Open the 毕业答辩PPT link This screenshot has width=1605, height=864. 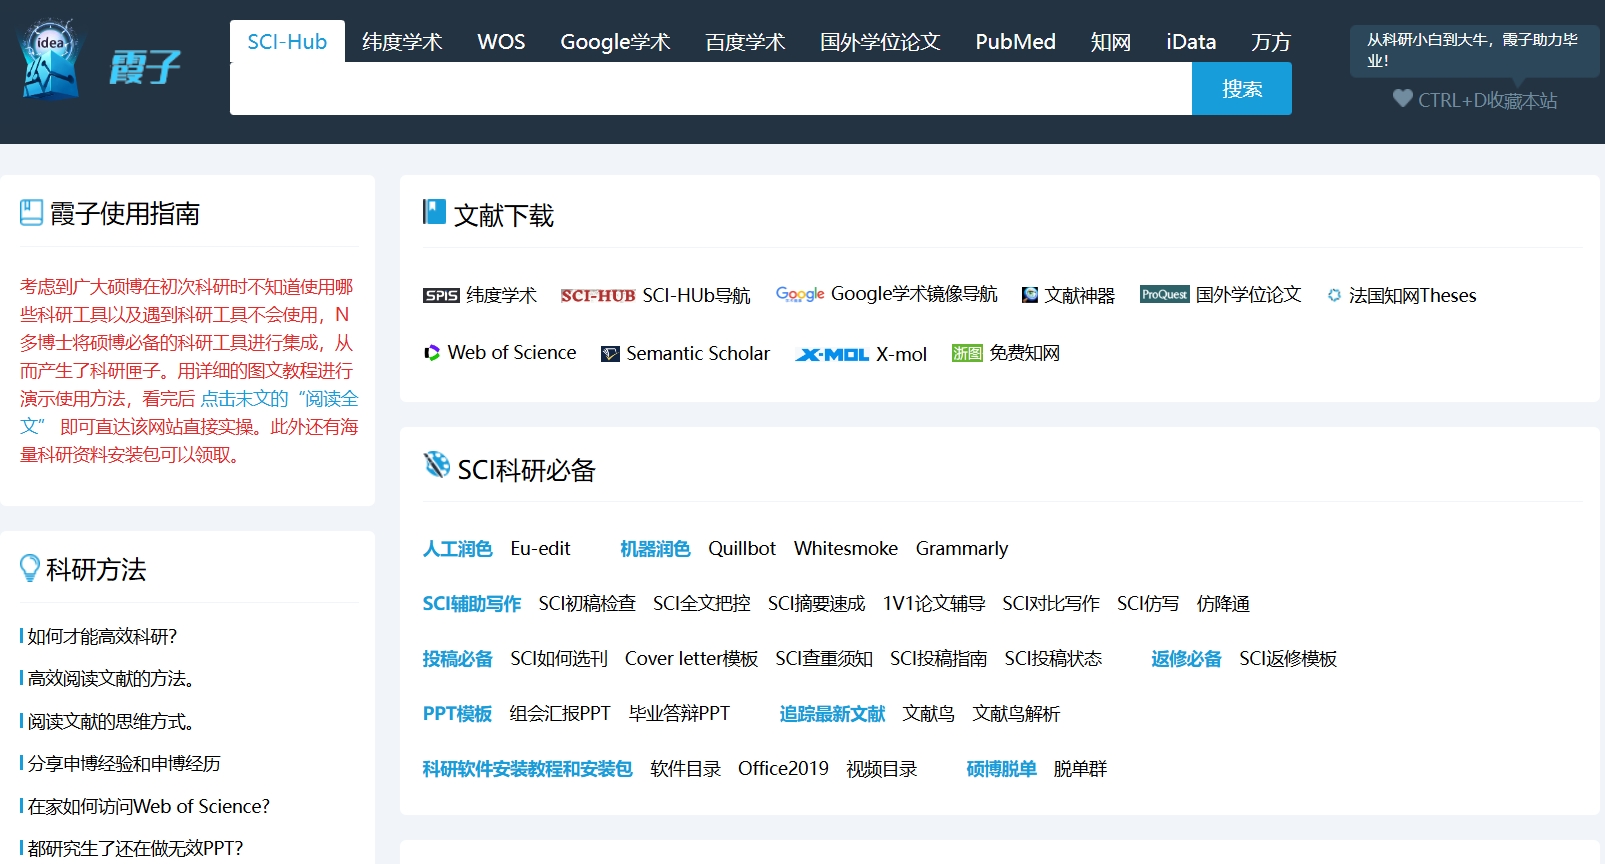pos(679,713)
